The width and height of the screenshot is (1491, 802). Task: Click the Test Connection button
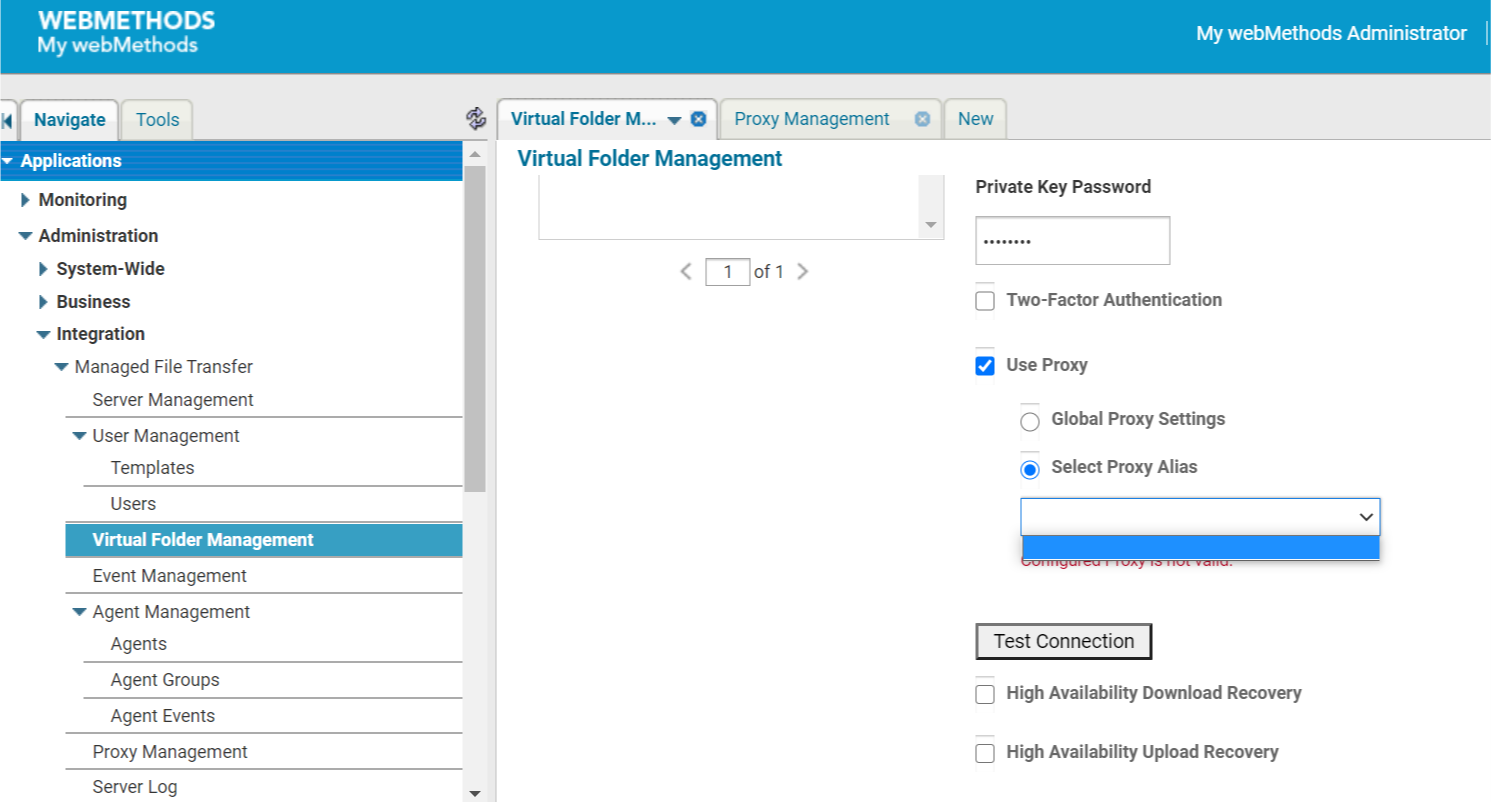[1063, 642]
